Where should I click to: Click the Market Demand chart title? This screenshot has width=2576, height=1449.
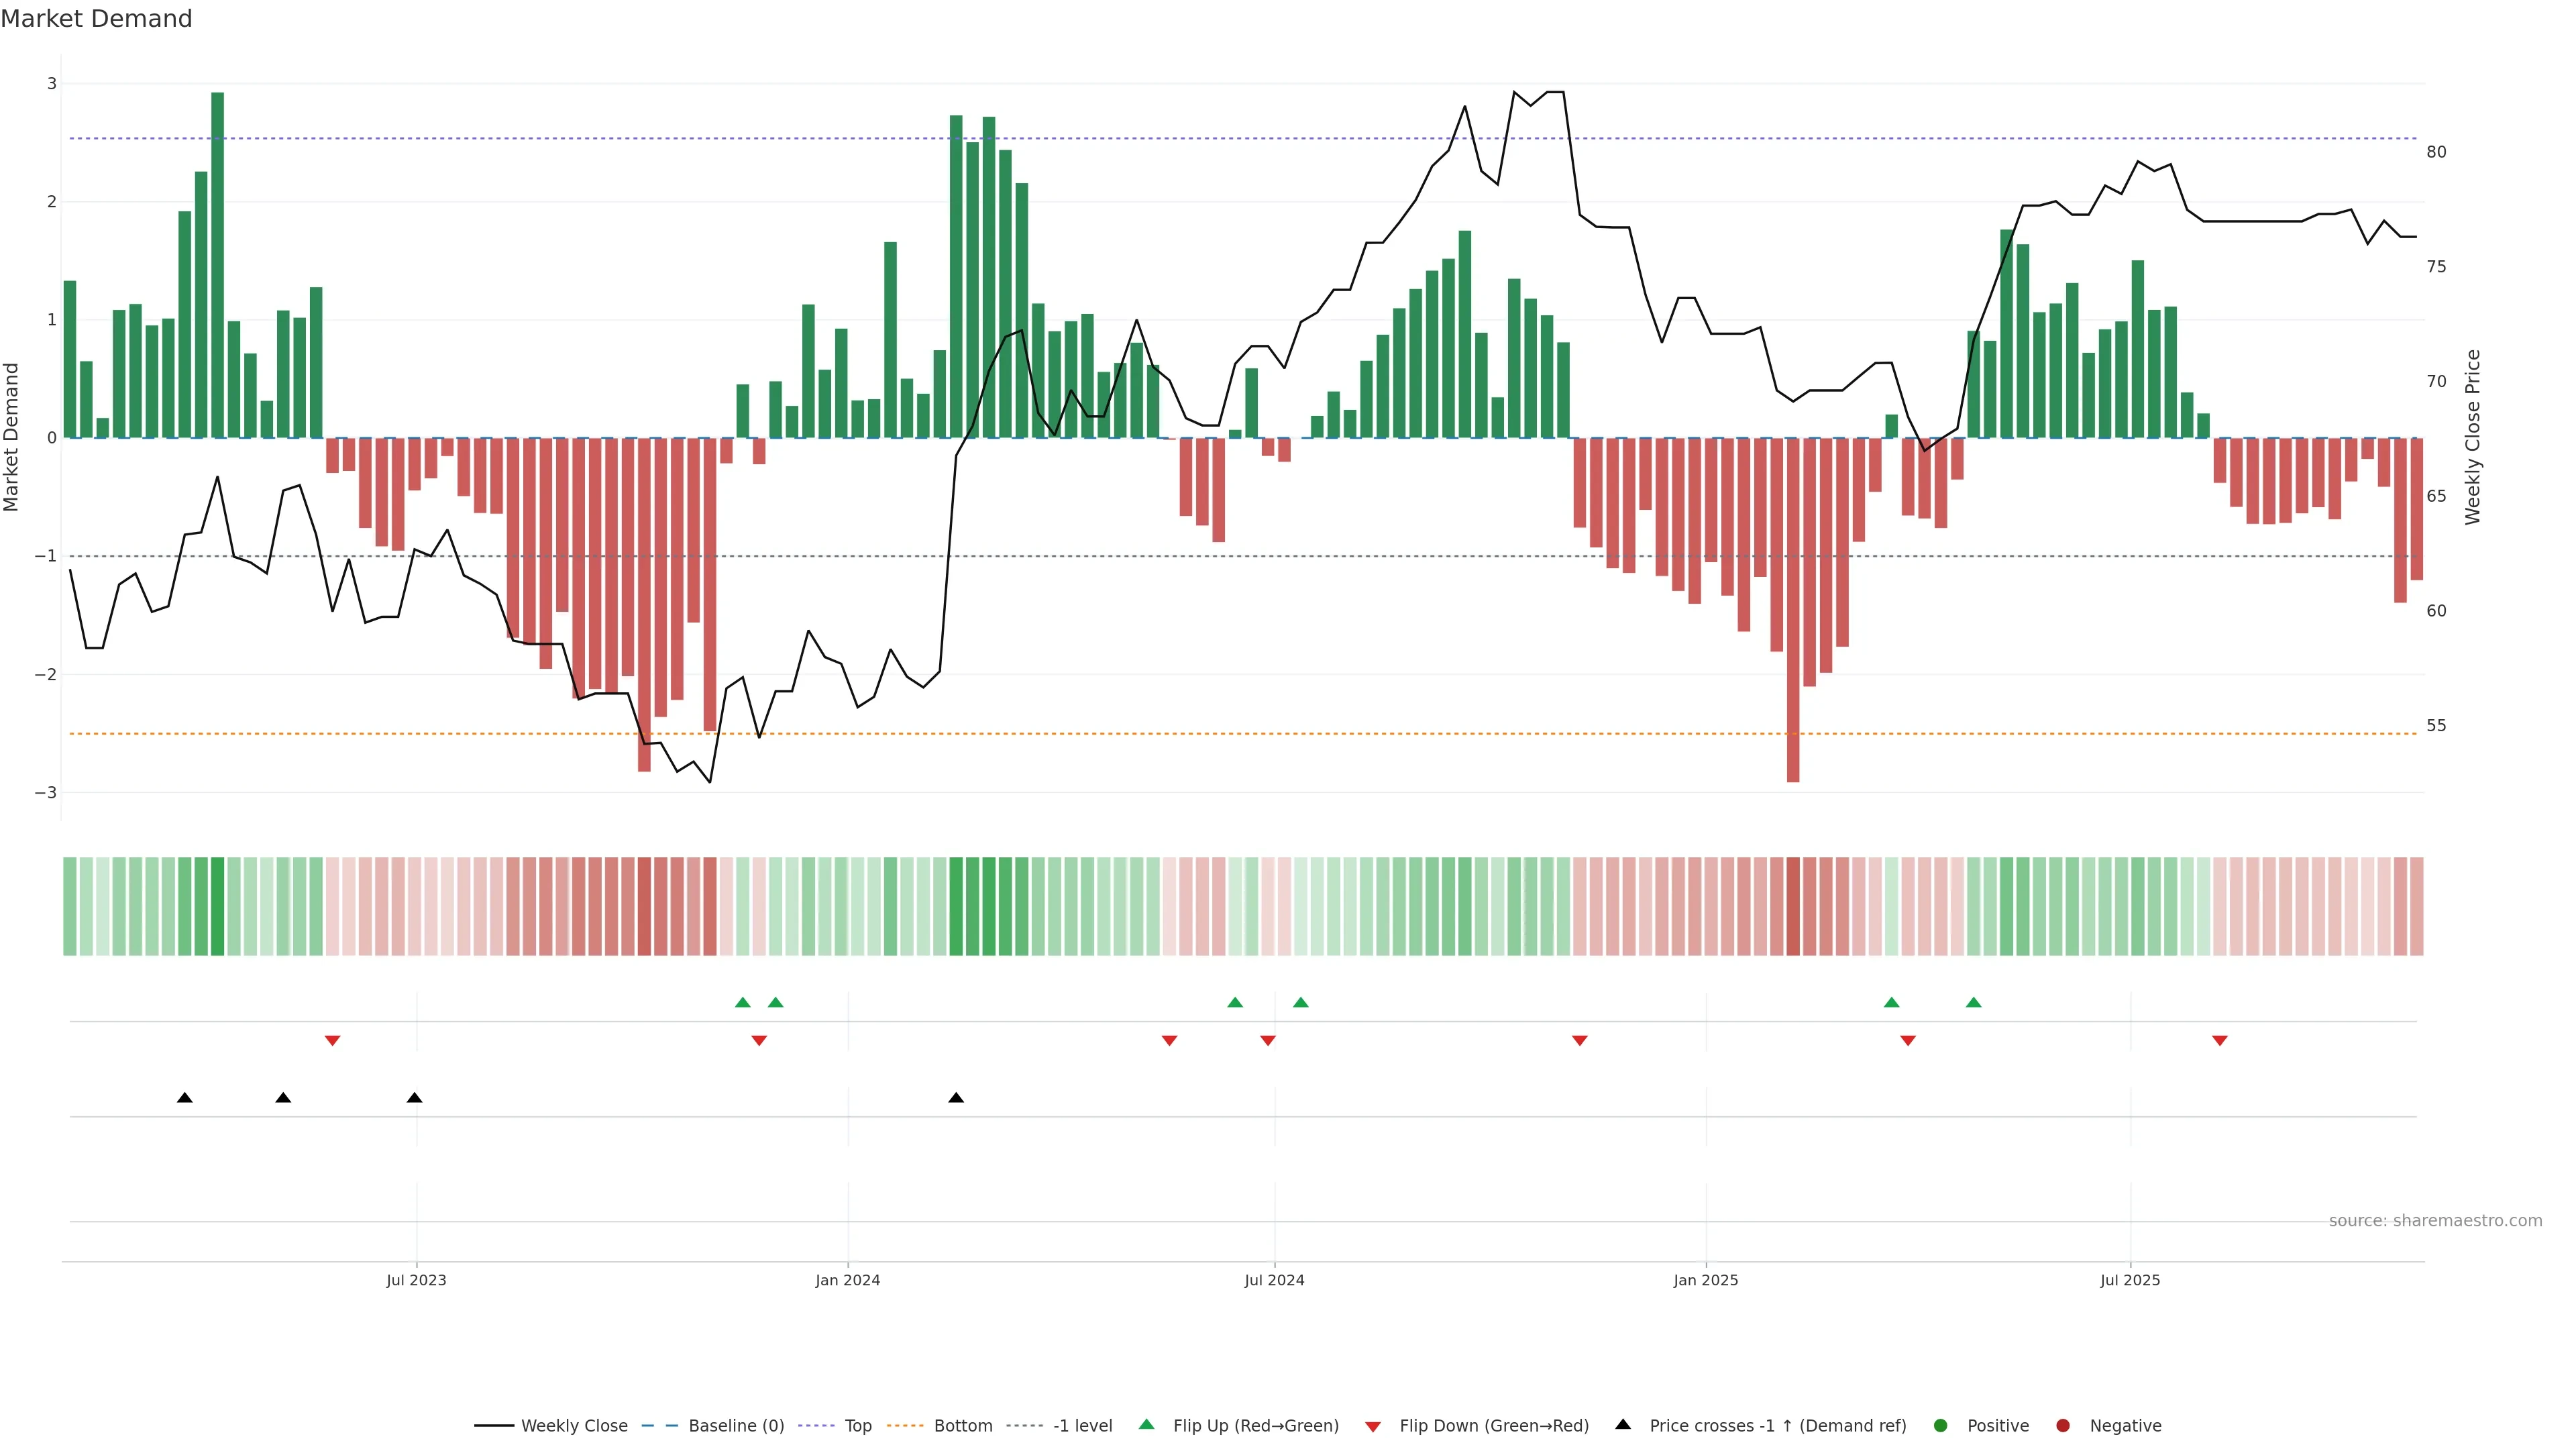96,19
